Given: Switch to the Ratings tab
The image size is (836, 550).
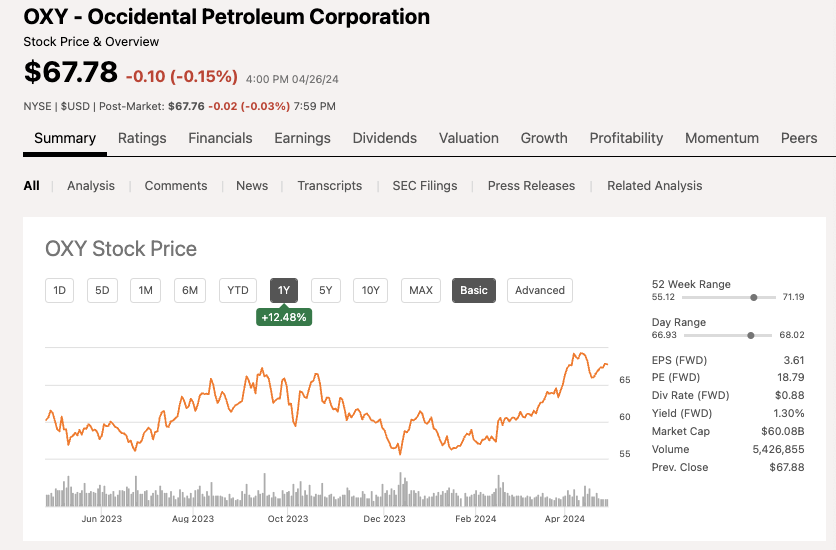Looking at the screenshot, I should pyautogui.click(x=142, y=138).
